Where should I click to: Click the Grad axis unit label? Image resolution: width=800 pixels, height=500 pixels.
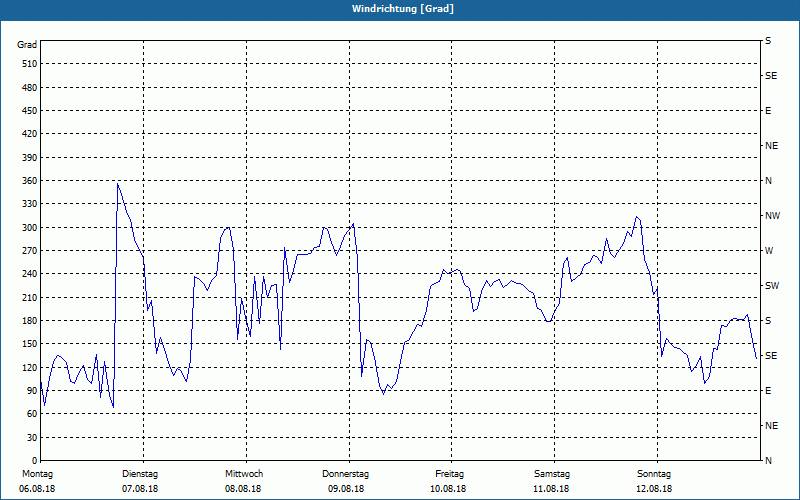coord(27,45)
